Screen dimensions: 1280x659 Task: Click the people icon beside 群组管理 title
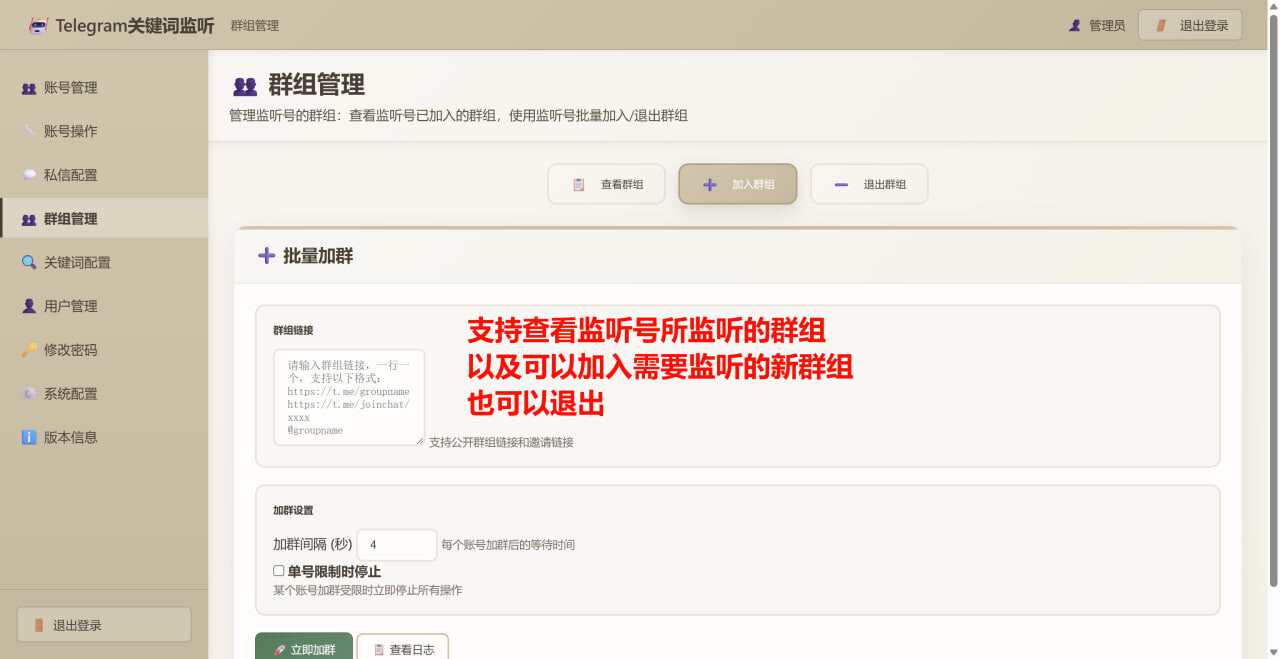245,86
